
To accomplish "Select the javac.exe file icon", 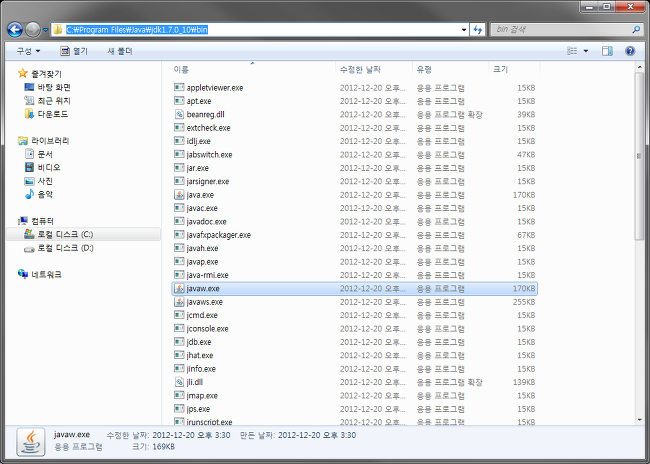I will coord(179,208).
